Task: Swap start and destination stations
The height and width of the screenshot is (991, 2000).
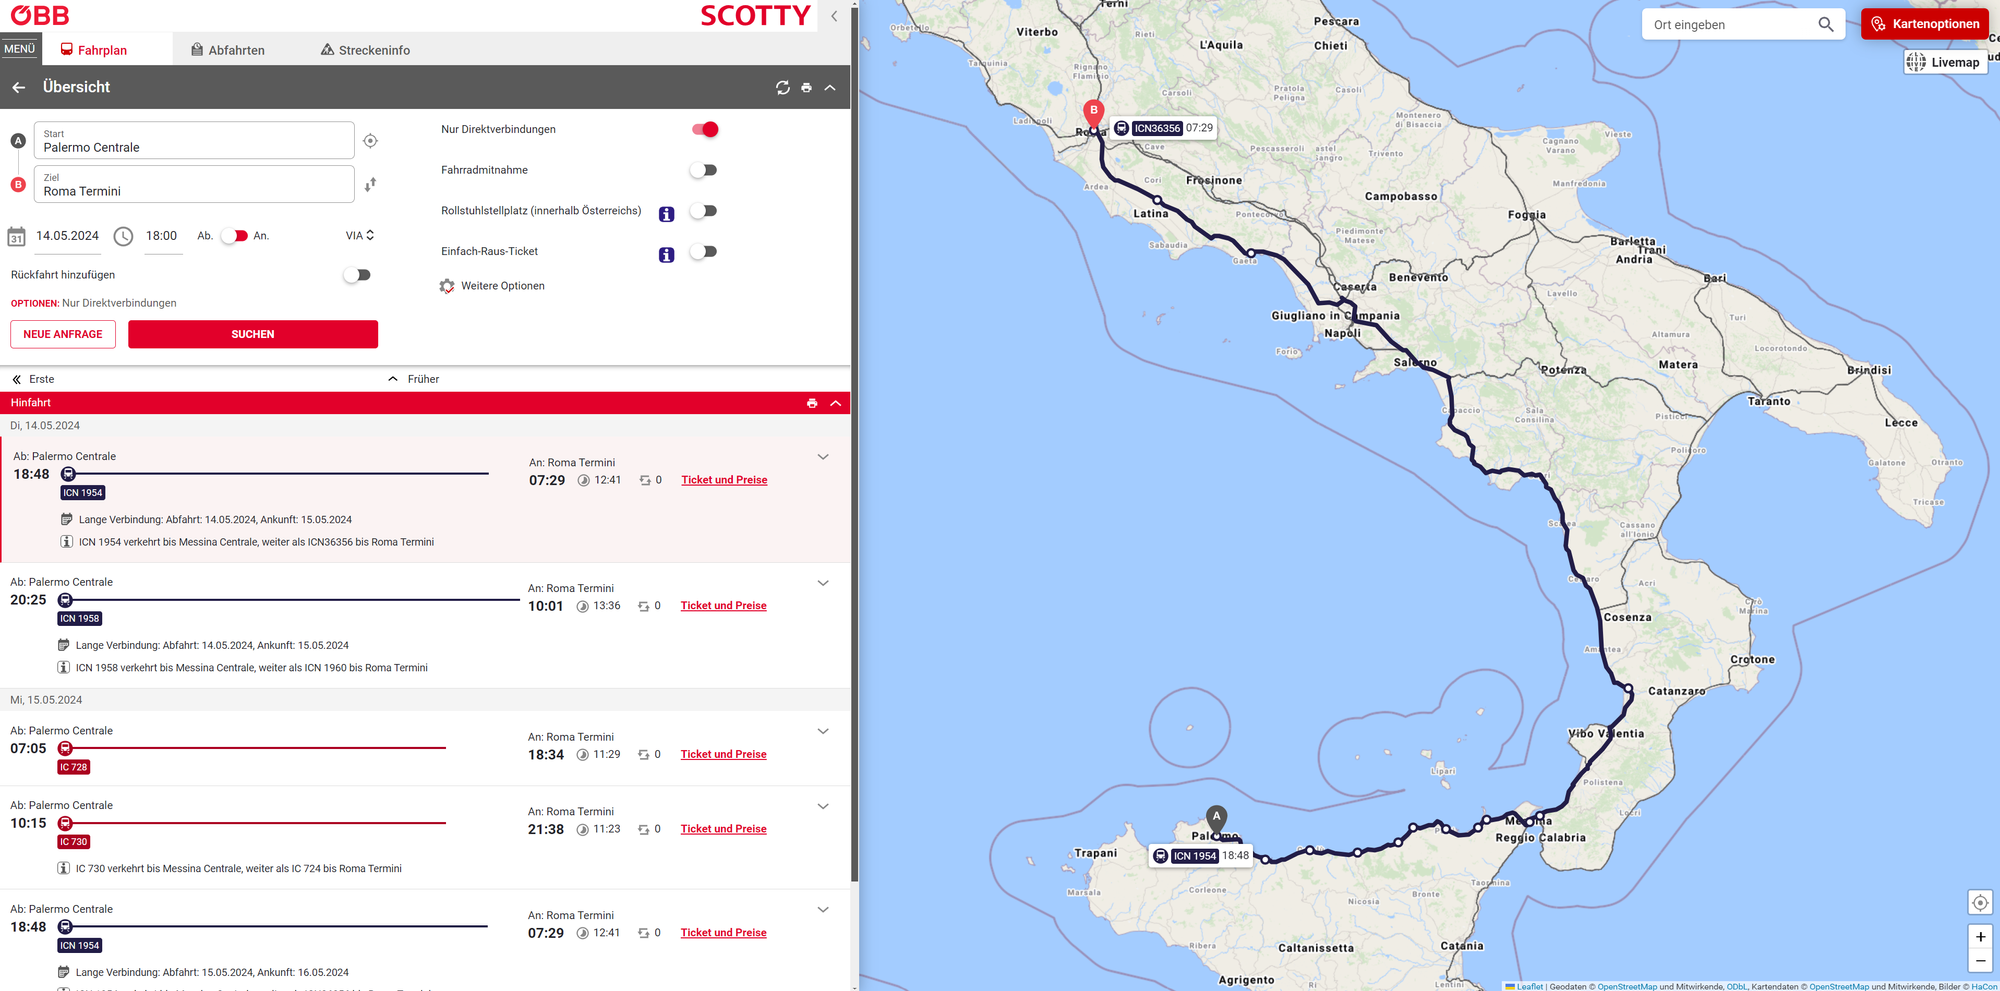Action: [x=370, y=184]
